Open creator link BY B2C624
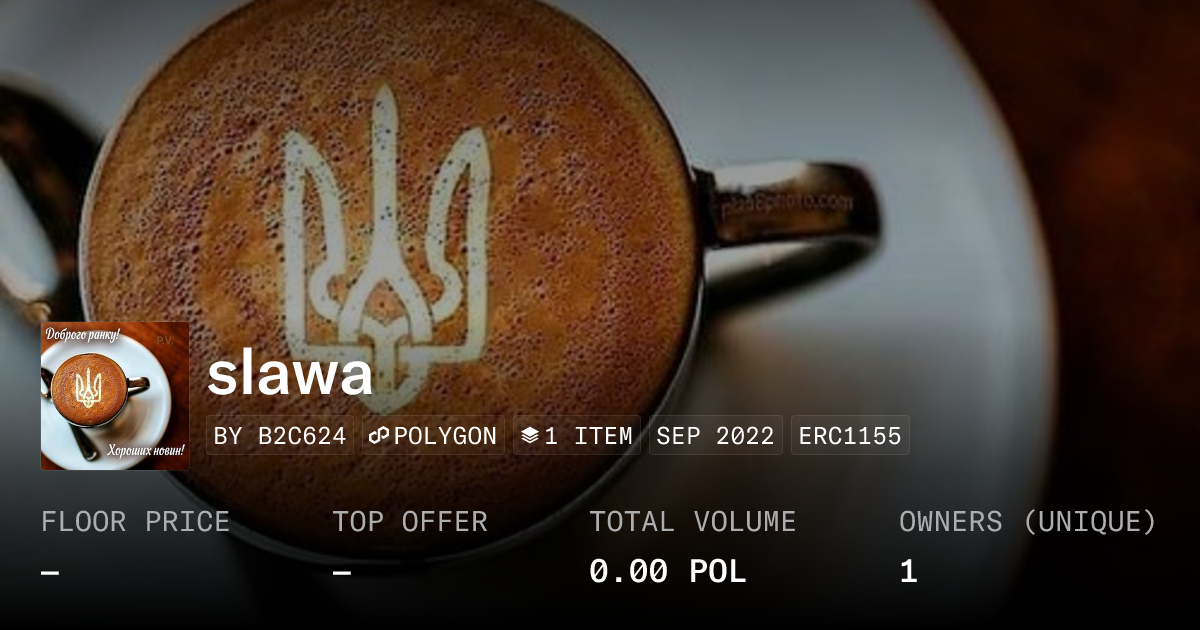The height and width of the screenshot is (630, 1200). (x=280, y=436)
